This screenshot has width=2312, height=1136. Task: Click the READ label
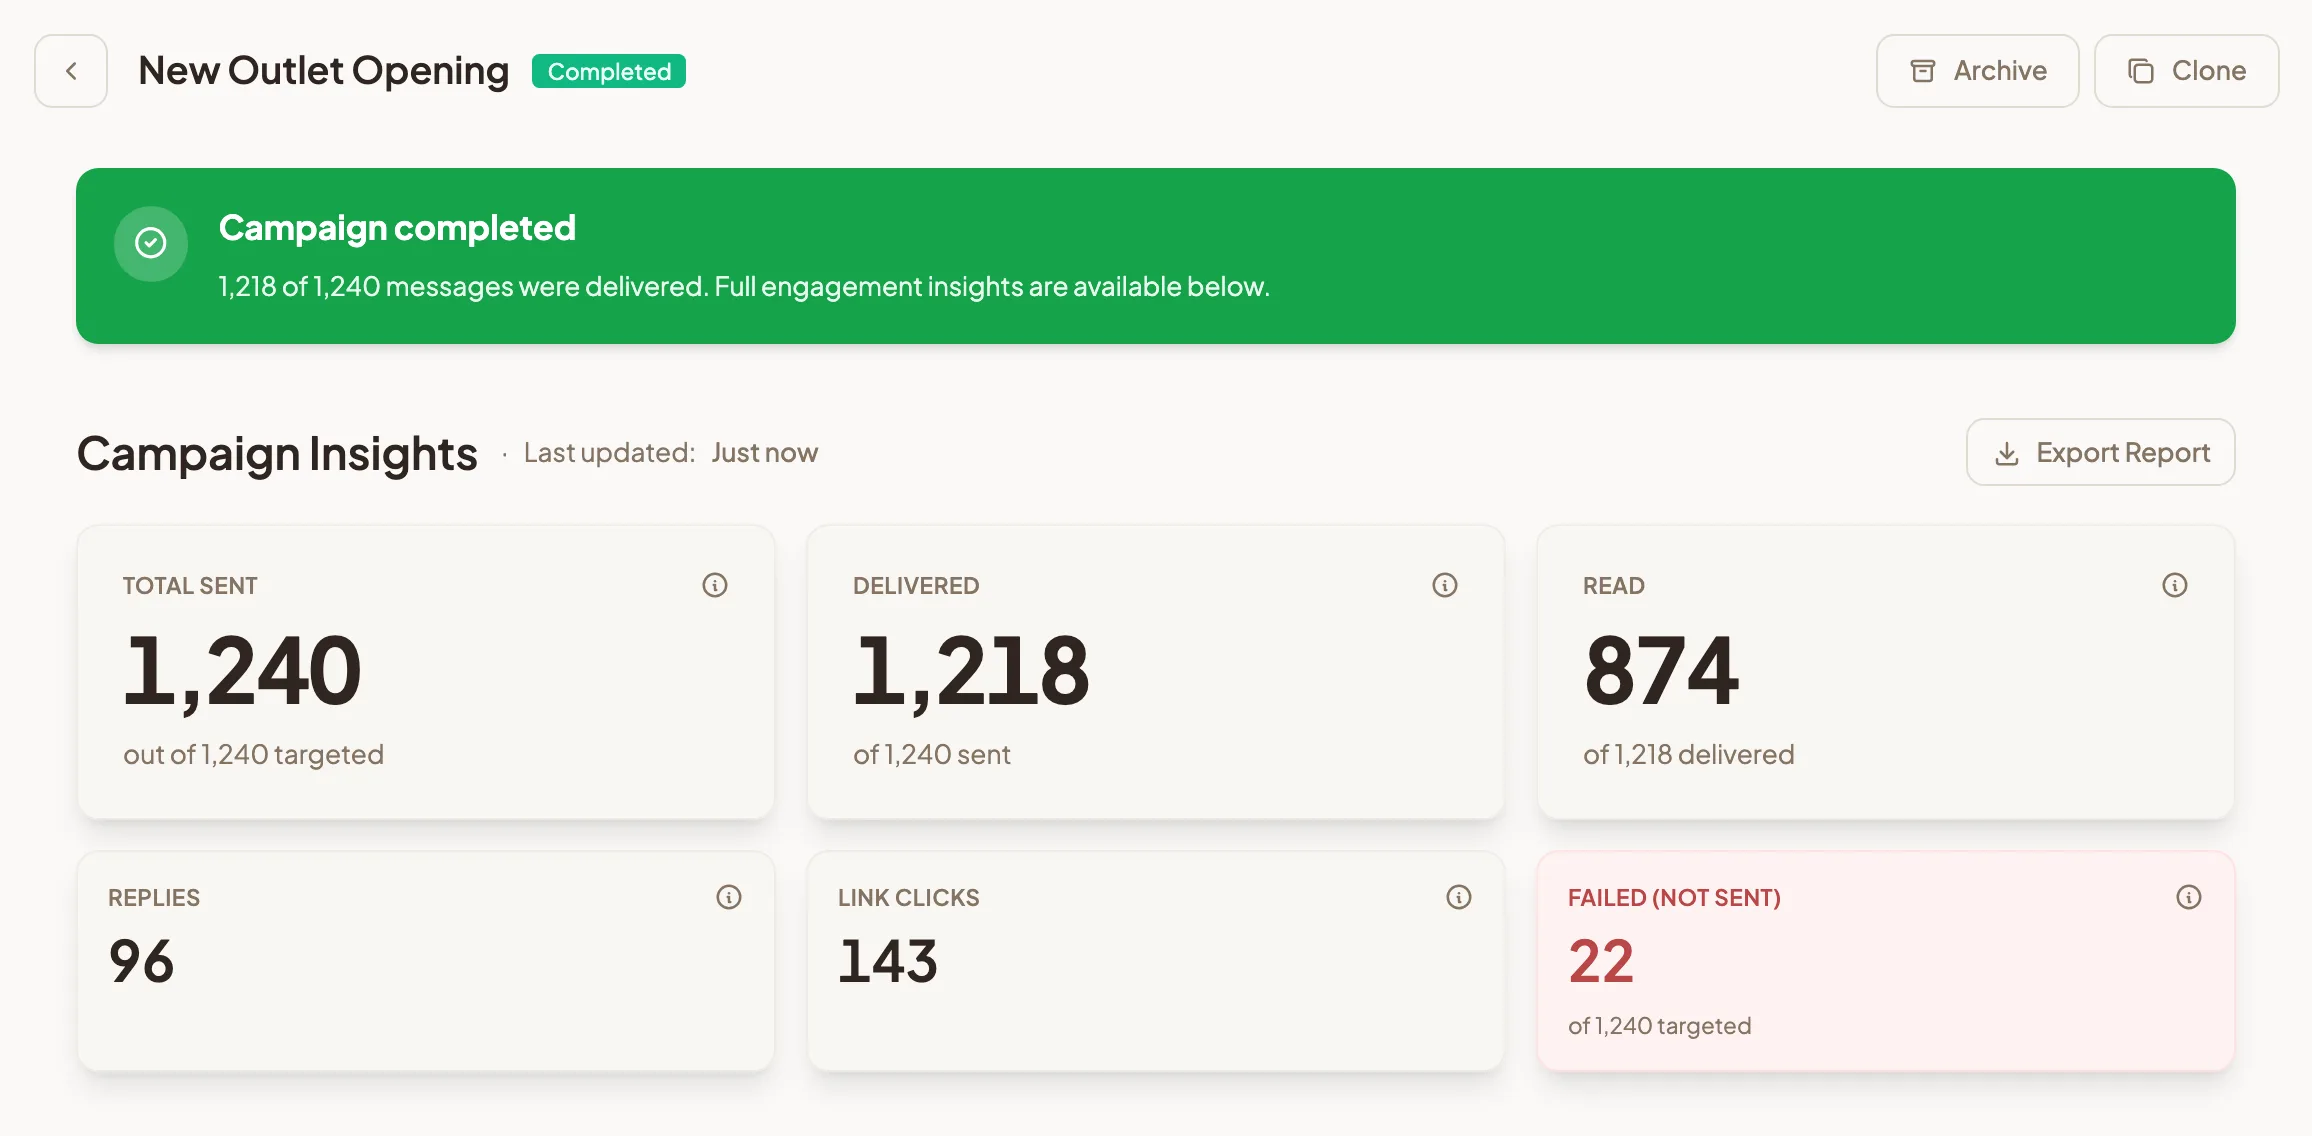(x=1613, y=586)
